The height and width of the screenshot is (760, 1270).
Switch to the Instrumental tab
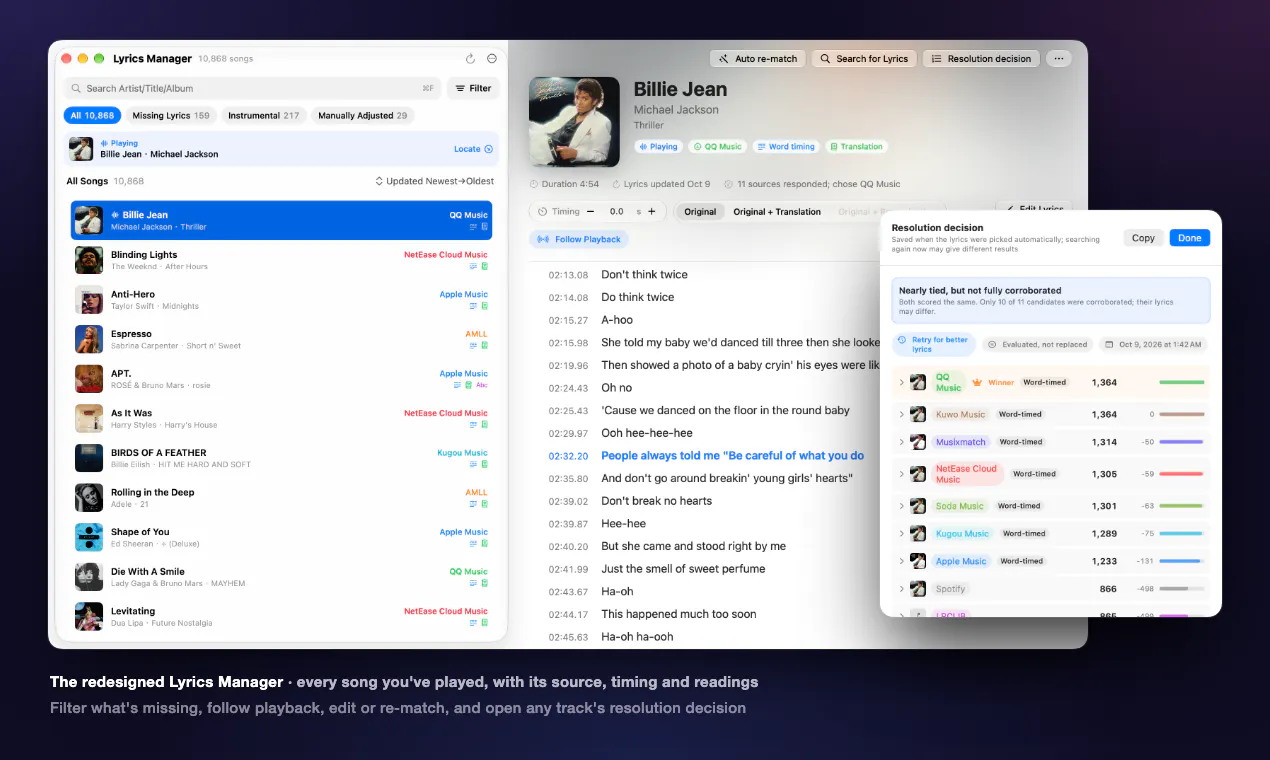pyautogui.click(x=264, y=116)
